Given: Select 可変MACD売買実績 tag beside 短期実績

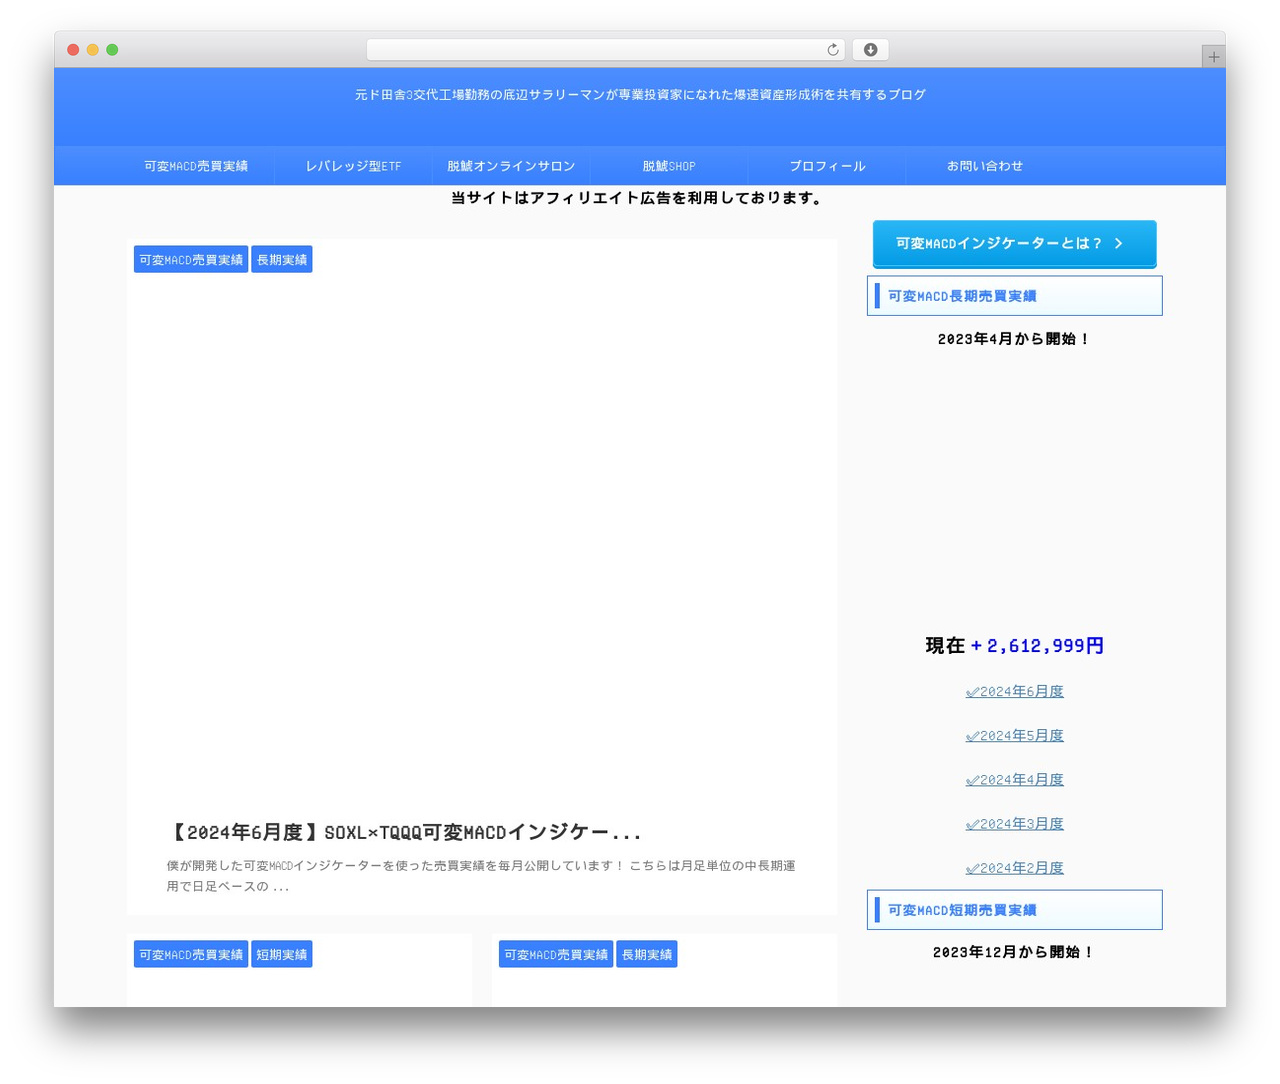Looking at the screenshot, I should coord(191,955).
